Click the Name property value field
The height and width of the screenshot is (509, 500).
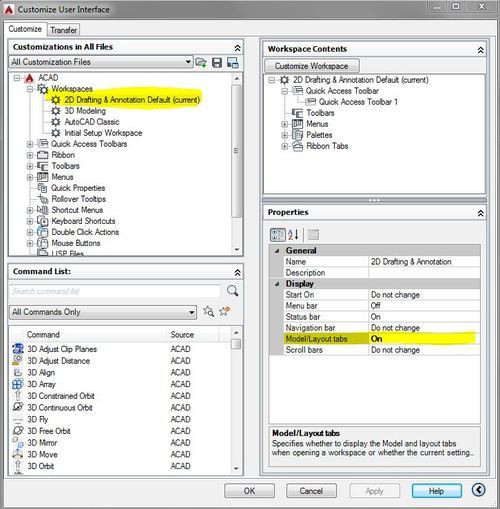424,262
